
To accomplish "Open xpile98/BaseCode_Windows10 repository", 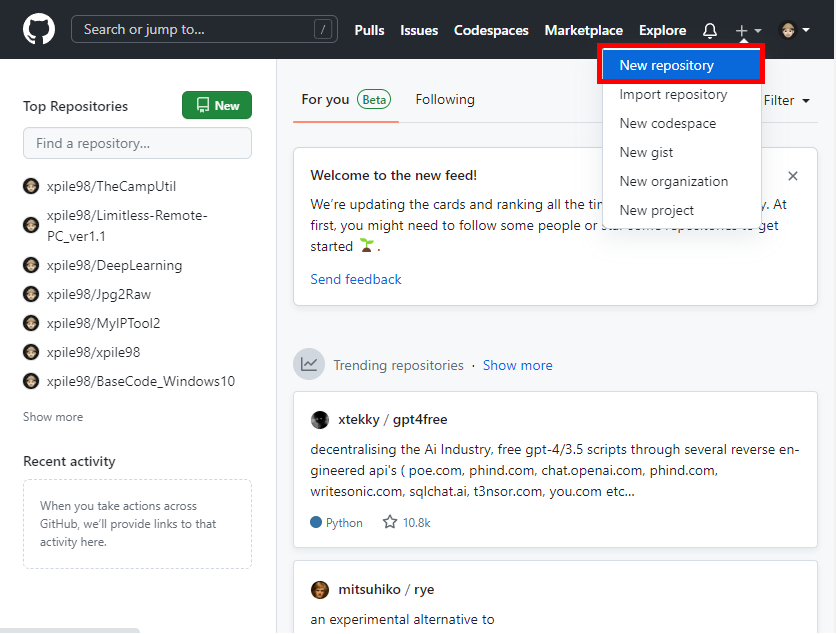I will tap(141, 381).
